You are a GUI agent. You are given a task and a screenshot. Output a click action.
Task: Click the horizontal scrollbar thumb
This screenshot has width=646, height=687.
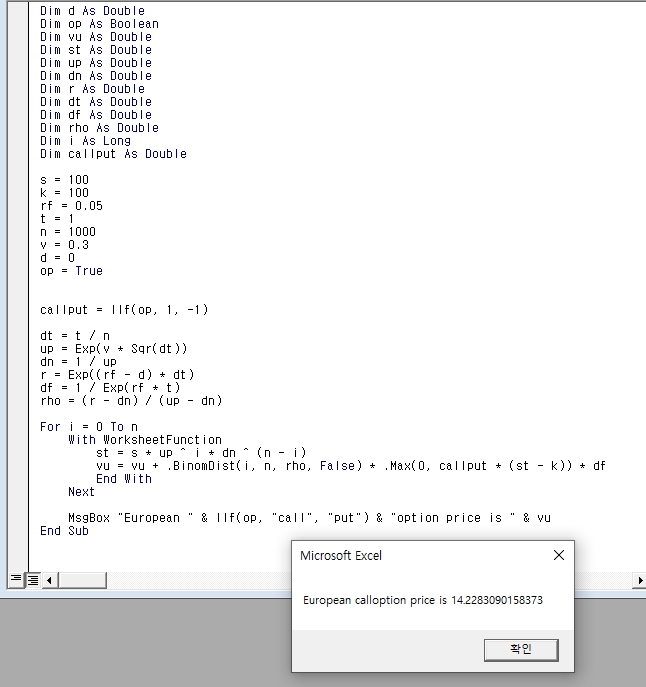(82, 580)
